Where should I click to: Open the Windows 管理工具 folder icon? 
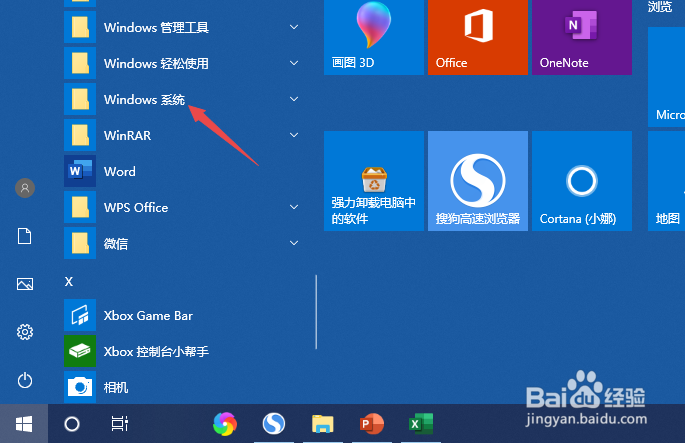tap(80, 28)
